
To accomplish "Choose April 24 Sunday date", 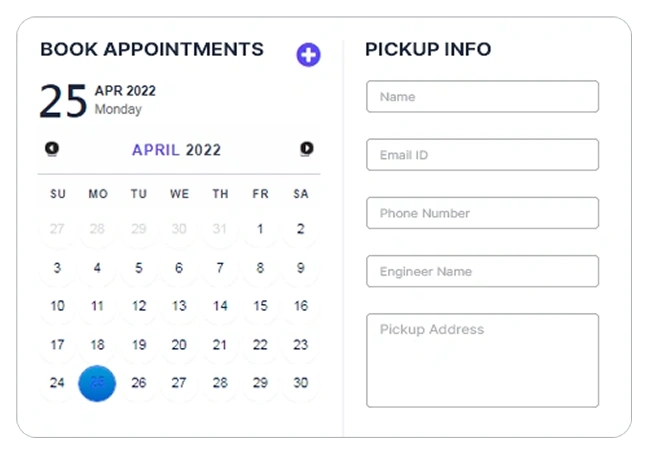I will point(57,383).
